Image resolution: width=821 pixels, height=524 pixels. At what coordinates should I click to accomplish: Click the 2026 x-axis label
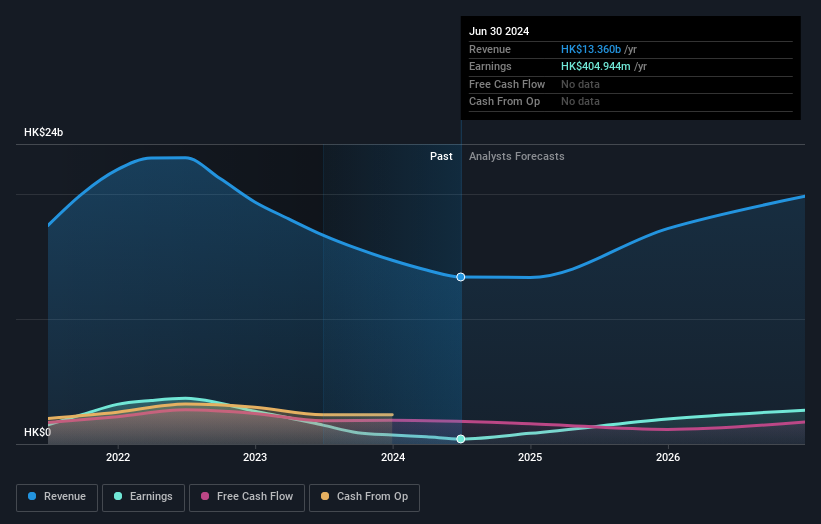tap(668, 457)
